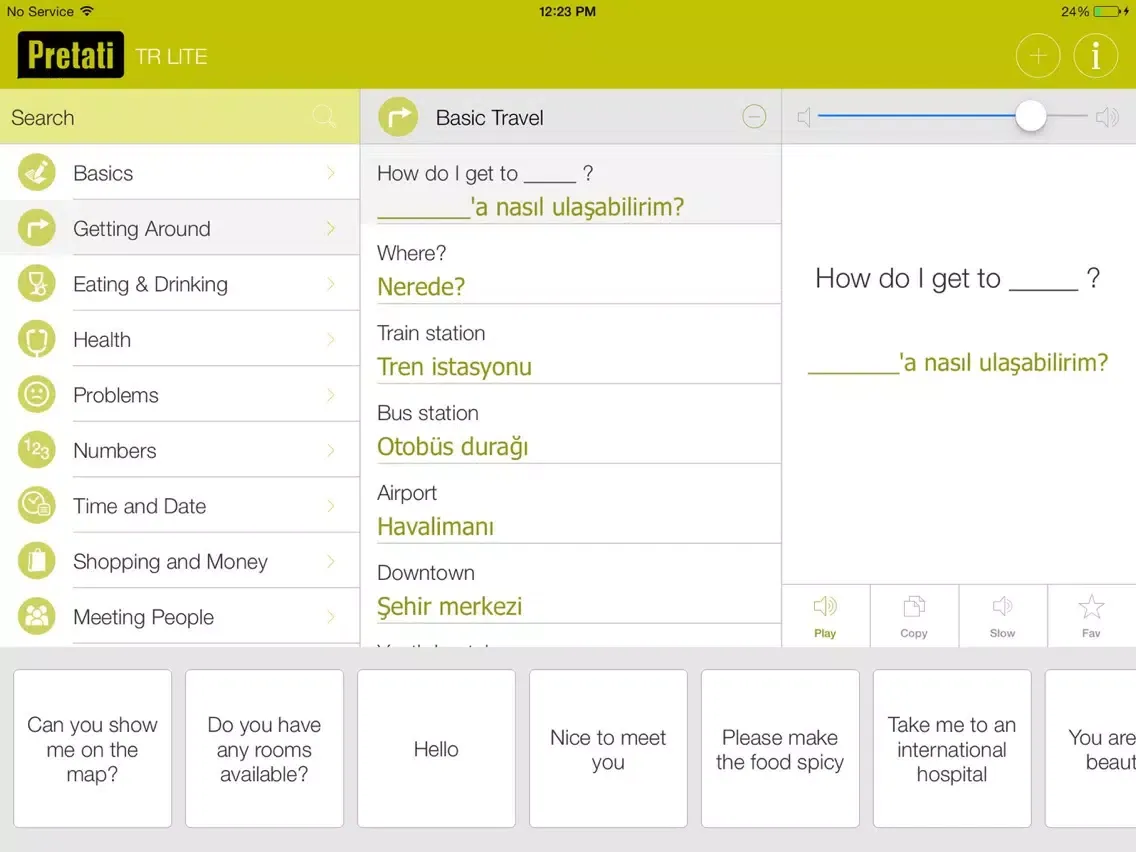Click the Search input field

coord(180,117)
